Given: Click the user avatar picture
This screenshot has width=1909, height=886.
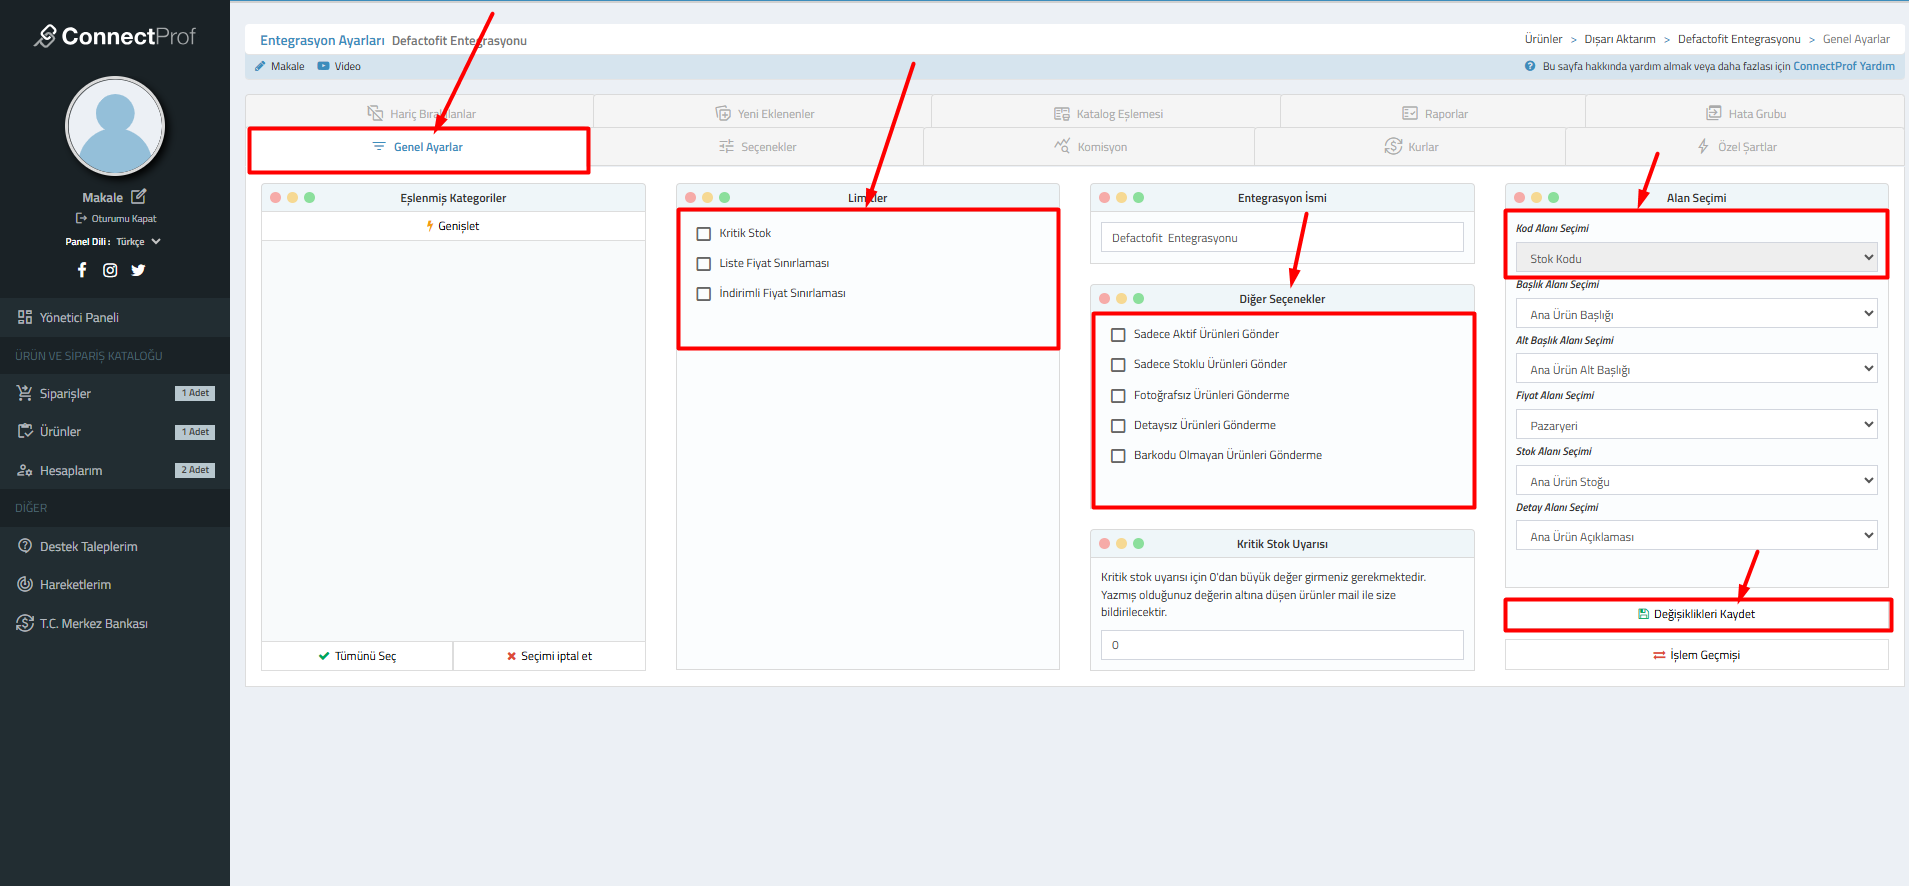Looking at the screenshot, I should [x=115, y=126].
